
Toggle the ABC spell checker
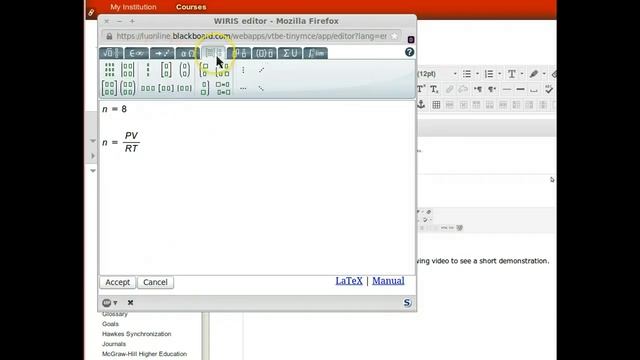tap(549, 89)
